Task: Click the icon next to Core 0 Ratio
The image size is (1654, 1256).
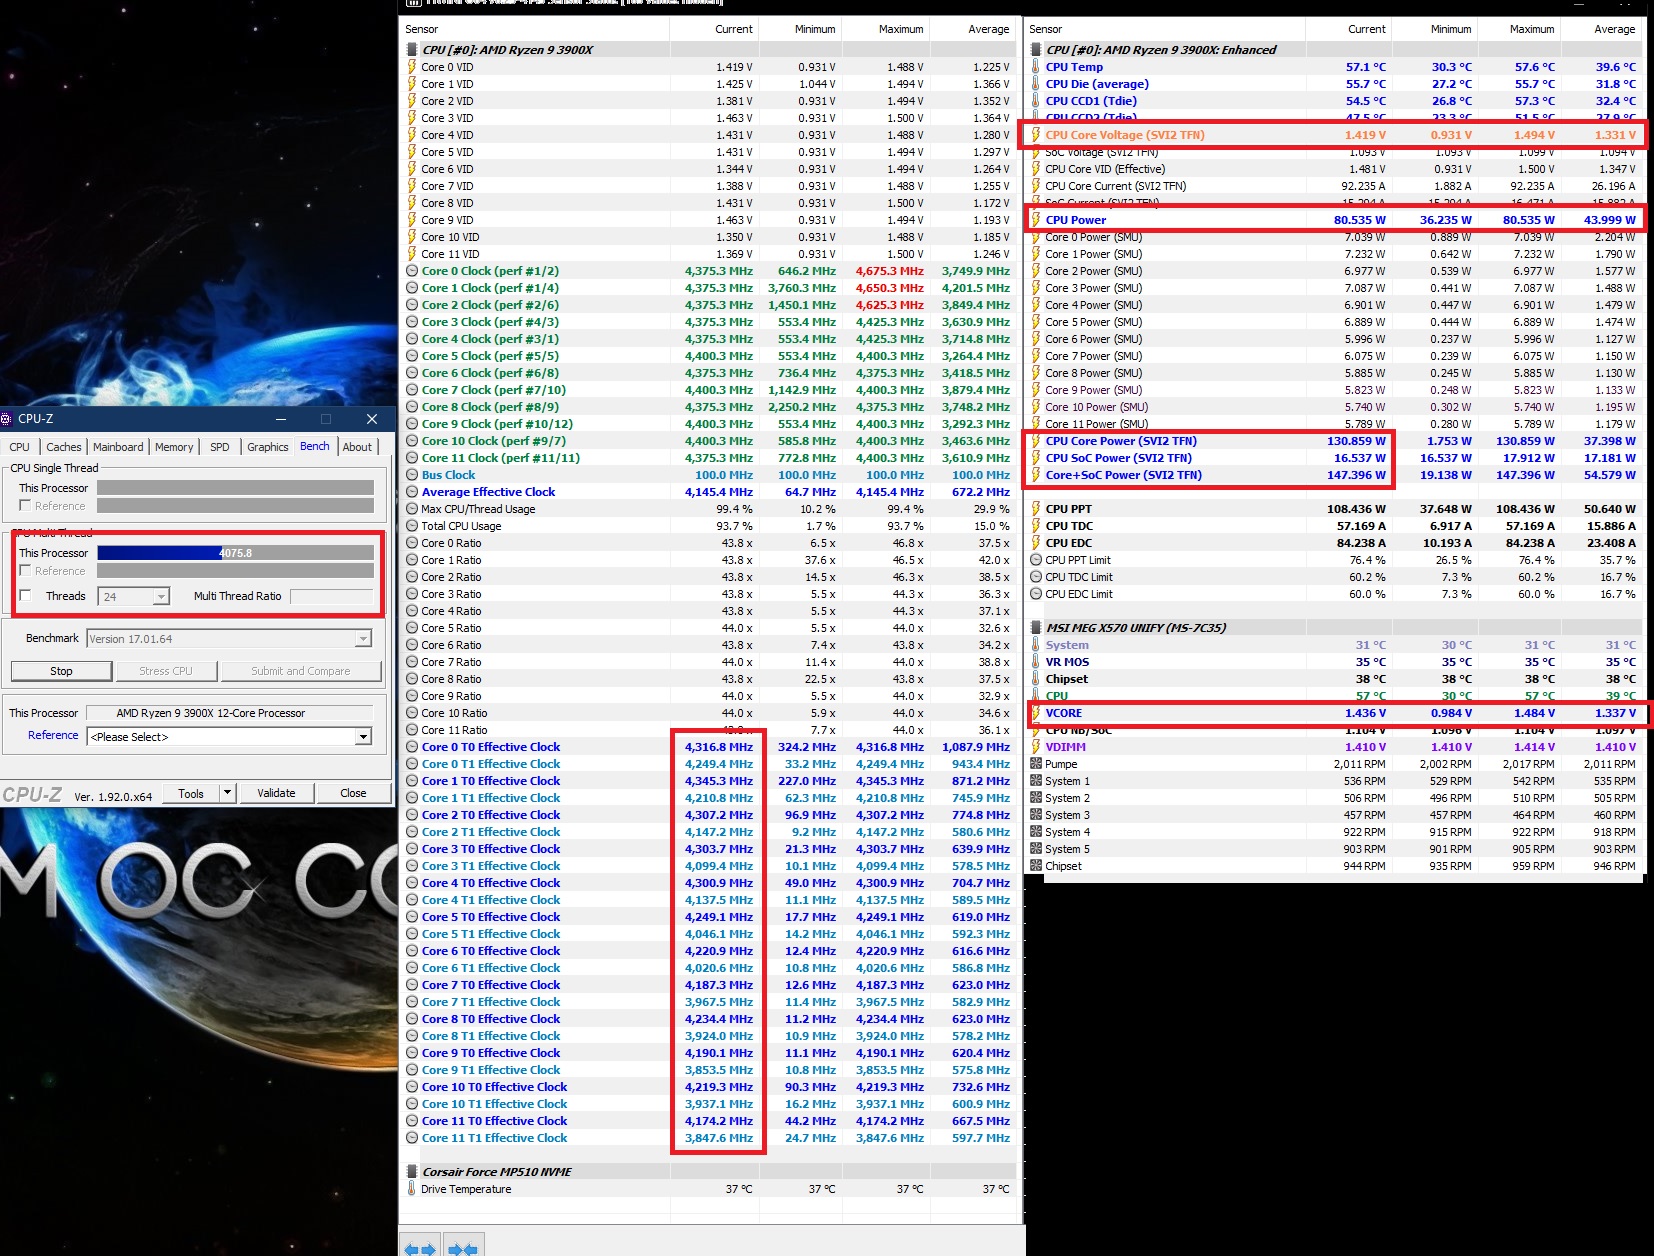Action: click(412, 543)
